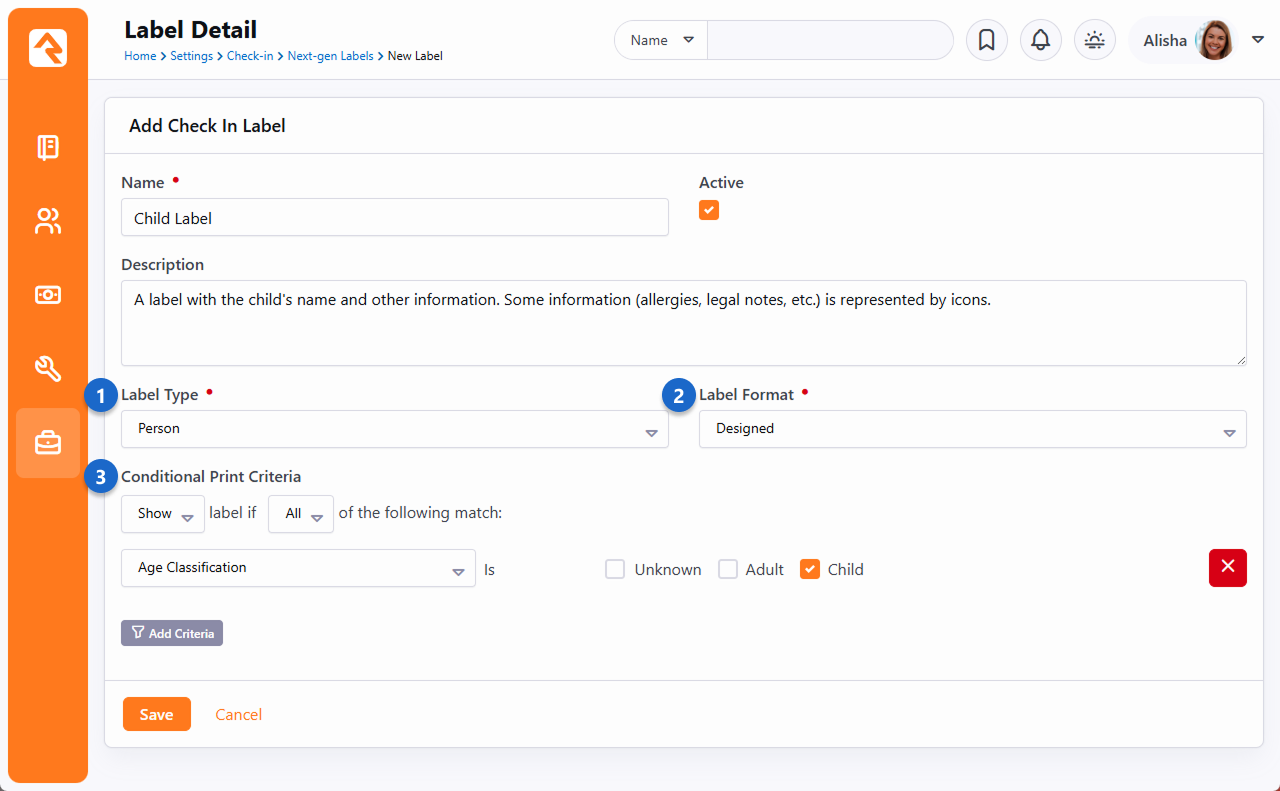Check the Adult age classification box
The image size is (1280, 791).
click(728, 569)
